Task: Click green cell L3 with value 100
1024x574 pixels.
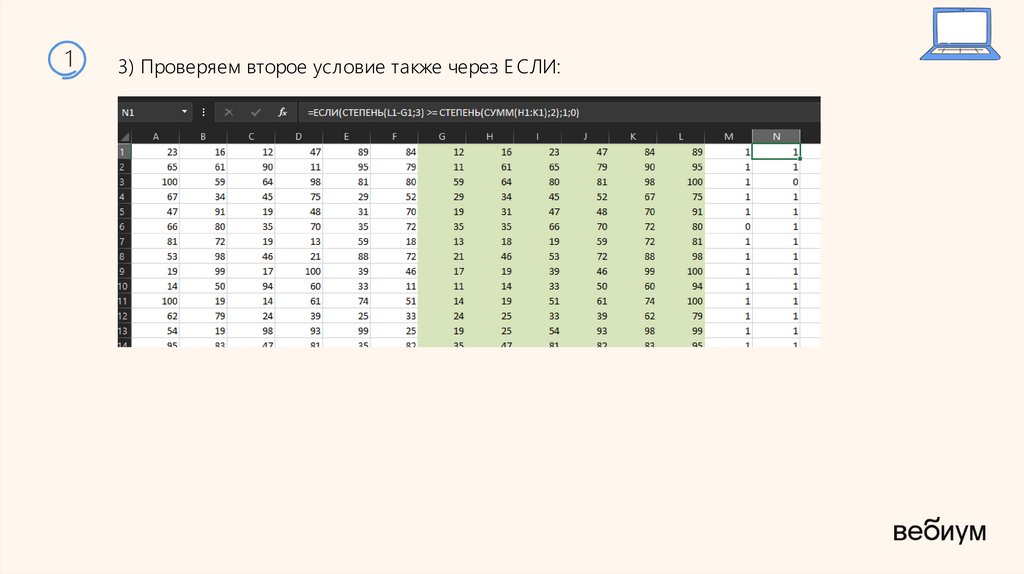Action: (x=680, y=182)
